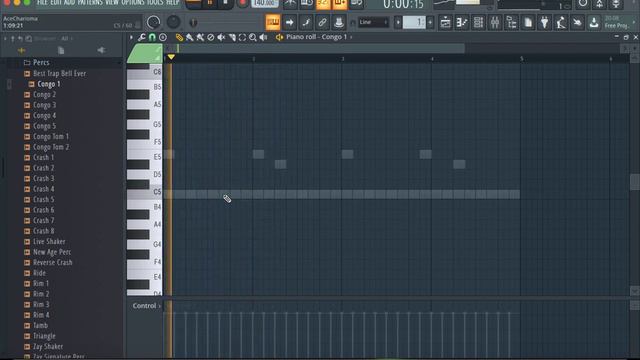Click the toolbar link chain icon

pyautogui.click(x=322, y=22)
